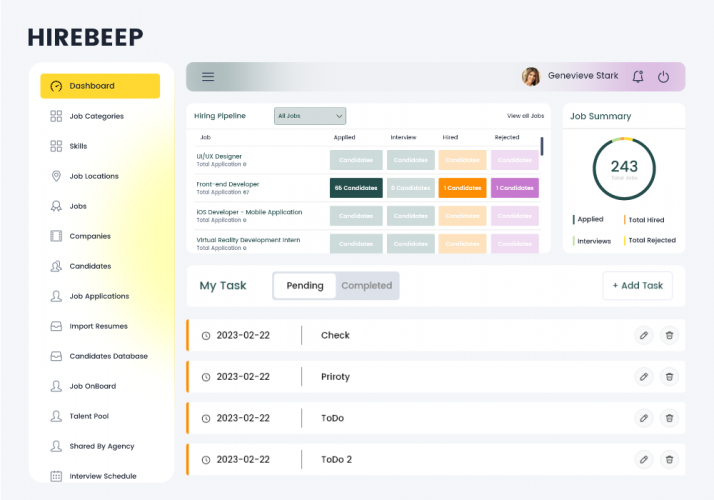Click Virtual Reality Development Intern job
714x500 pixels.
pyautogui.click(x=248, y=240)
